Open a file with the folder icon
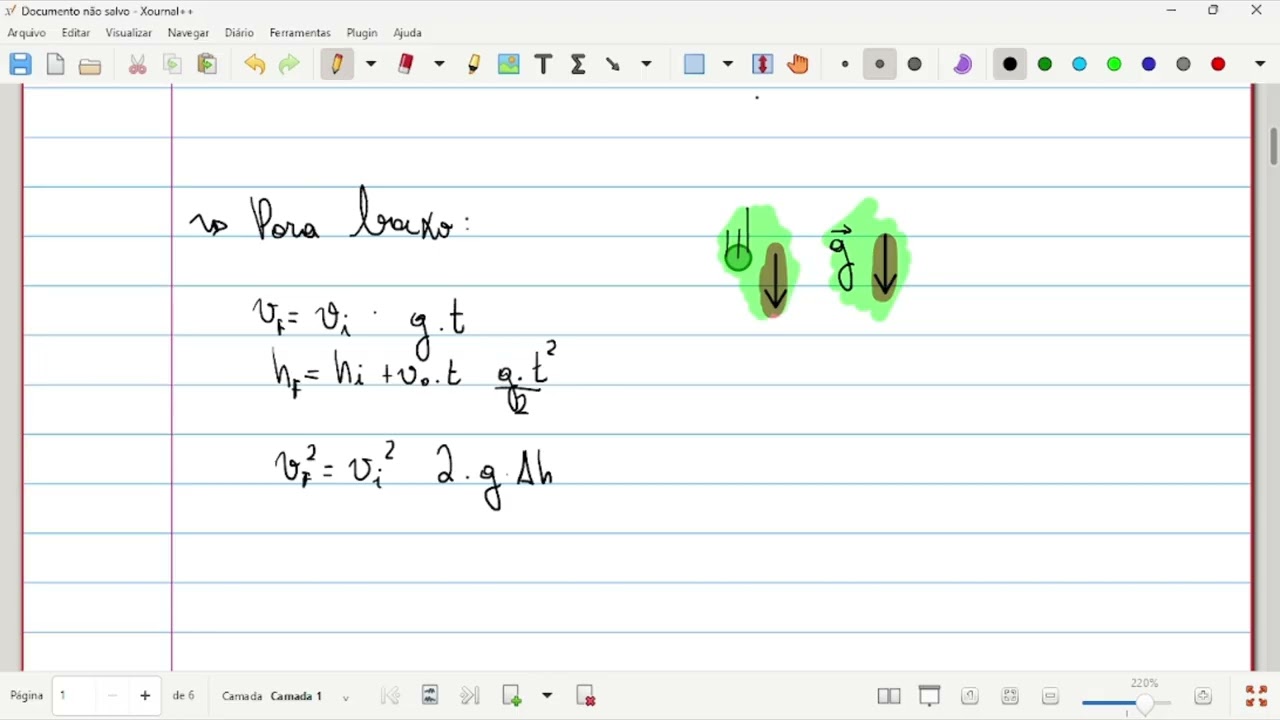 pos(90,65)
